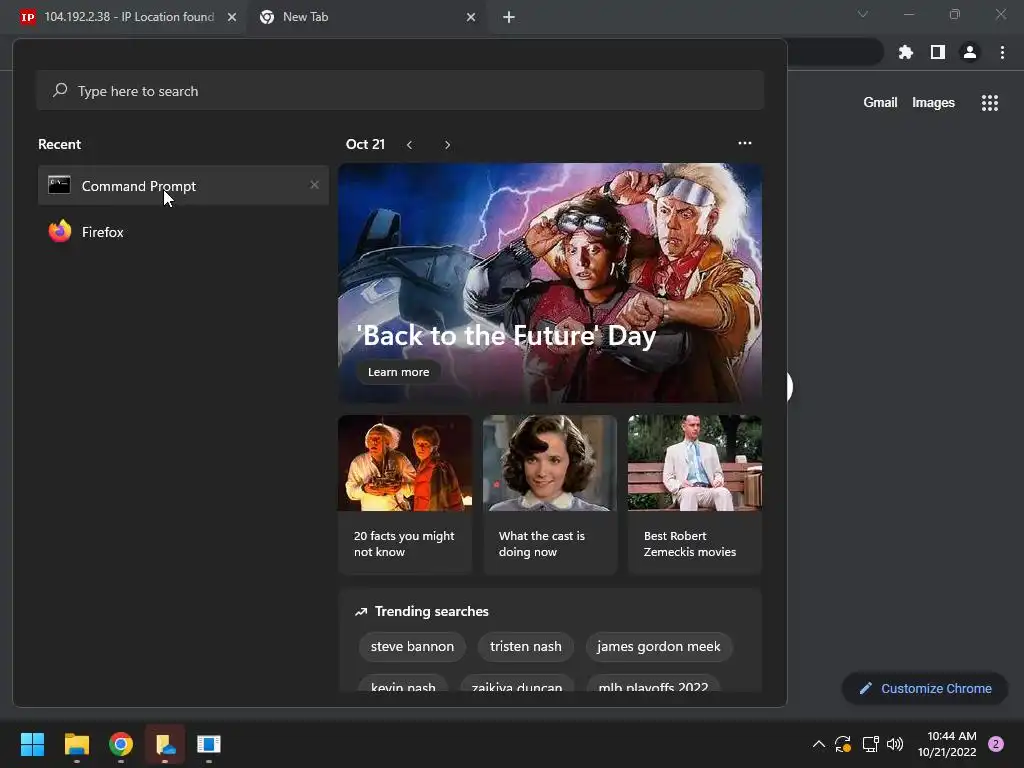This screenshot has width=1024, height=768.
Task: Open the Chrome profile avatar icon
Action: tap(970, 52)
